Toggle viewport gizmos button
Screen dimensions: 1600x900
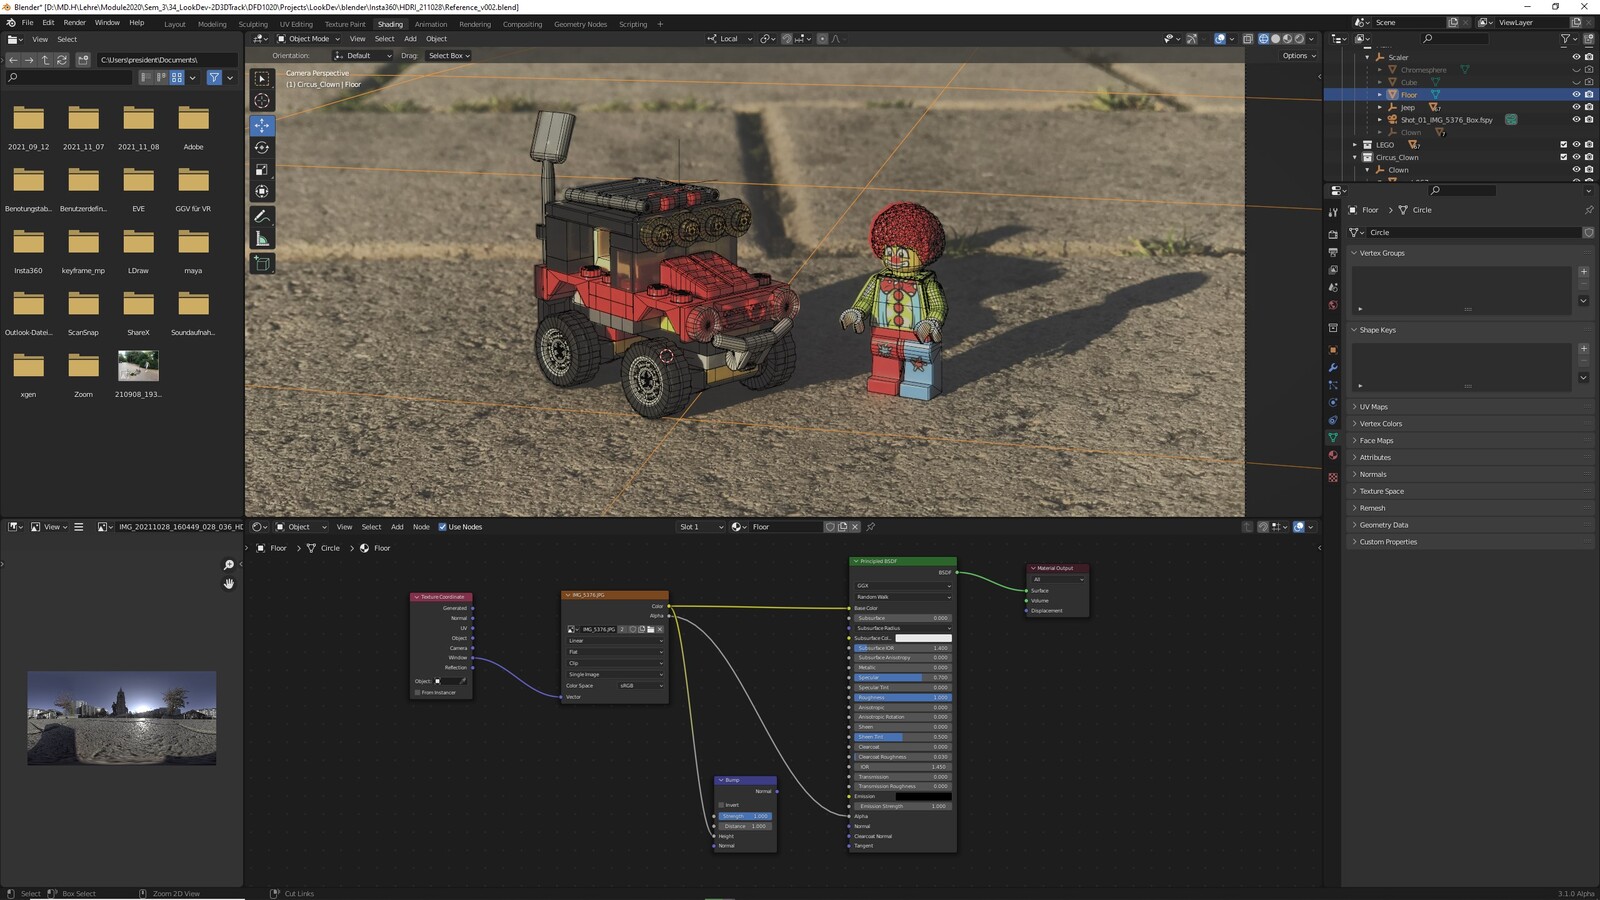tap(1192, 39)
